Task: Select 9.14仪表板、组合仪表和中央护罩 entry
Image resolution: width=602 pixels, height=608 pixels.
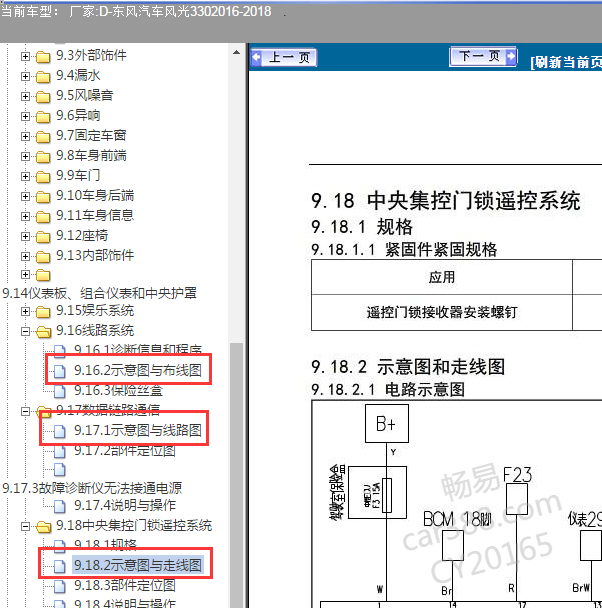Action: click(100, 294)
